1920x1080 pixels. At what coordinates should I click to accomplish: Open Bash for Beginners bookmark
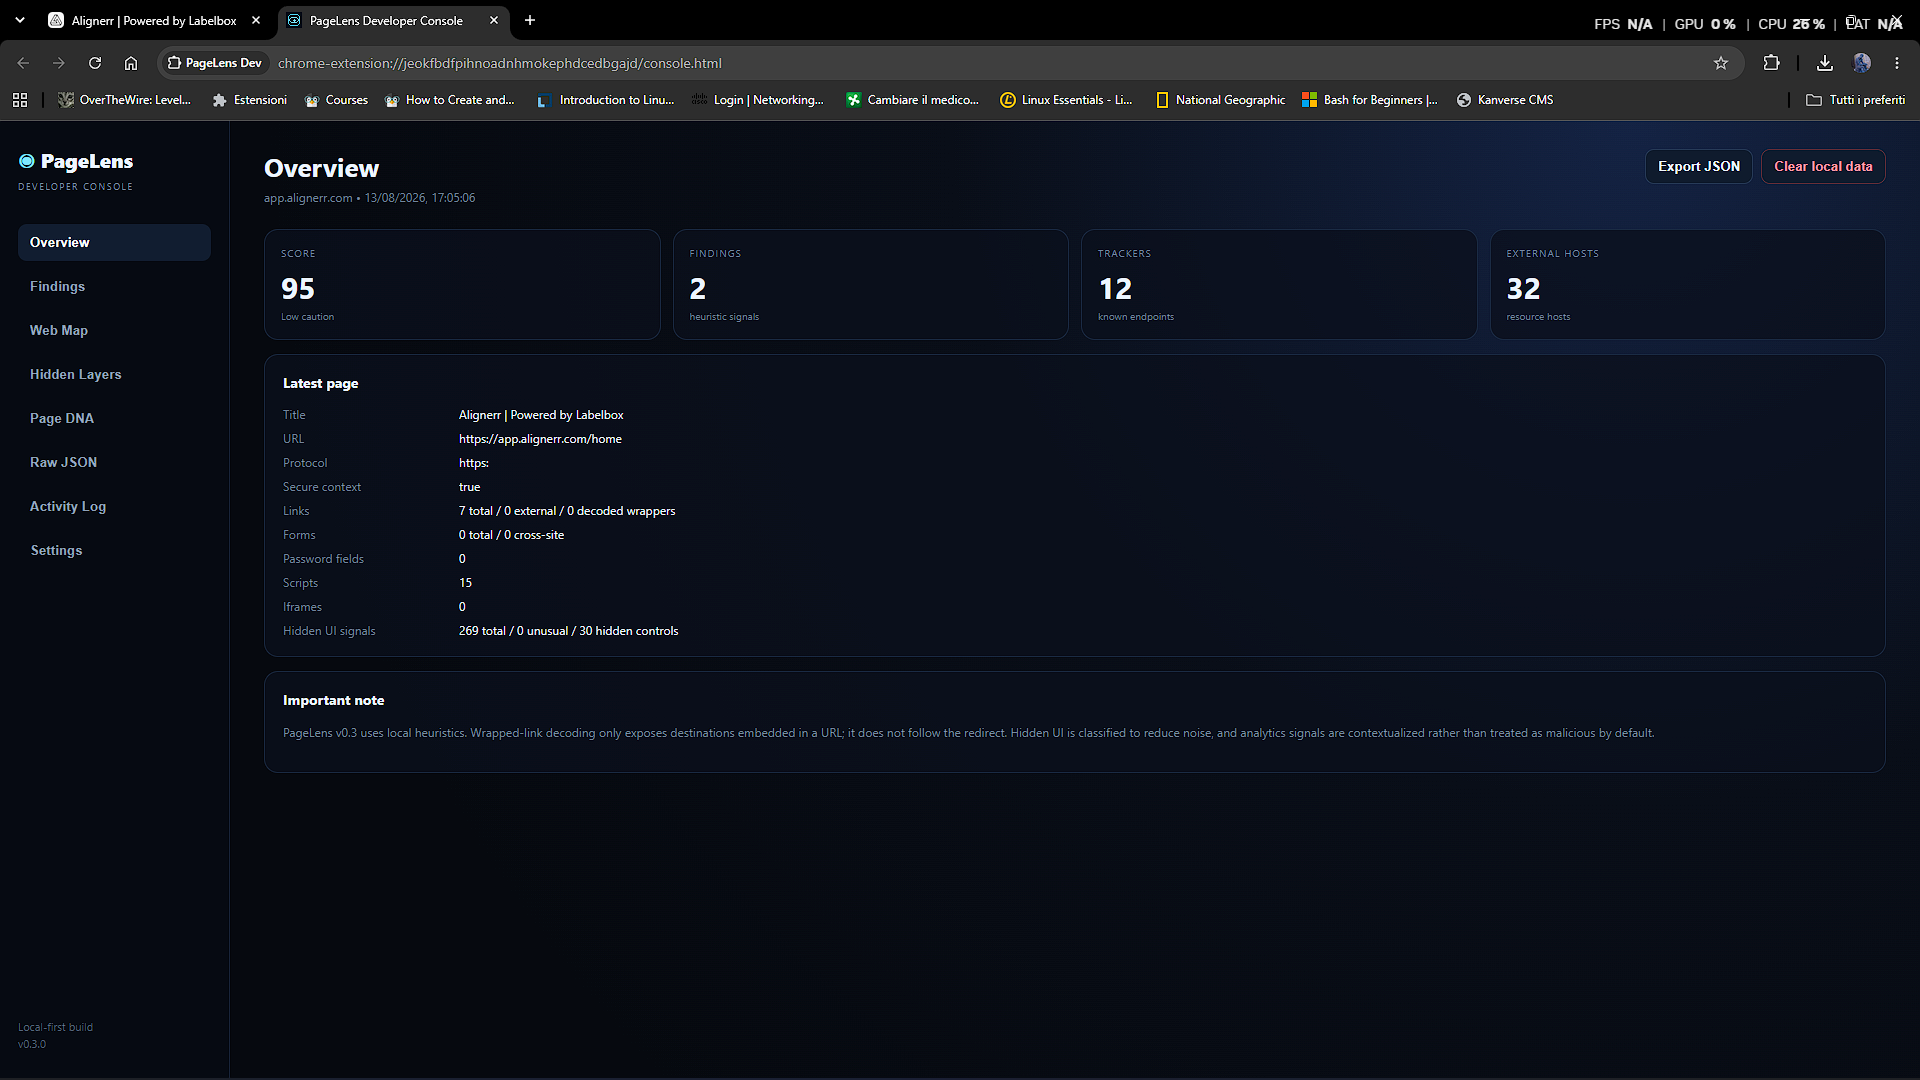(x=1369, y=100)
